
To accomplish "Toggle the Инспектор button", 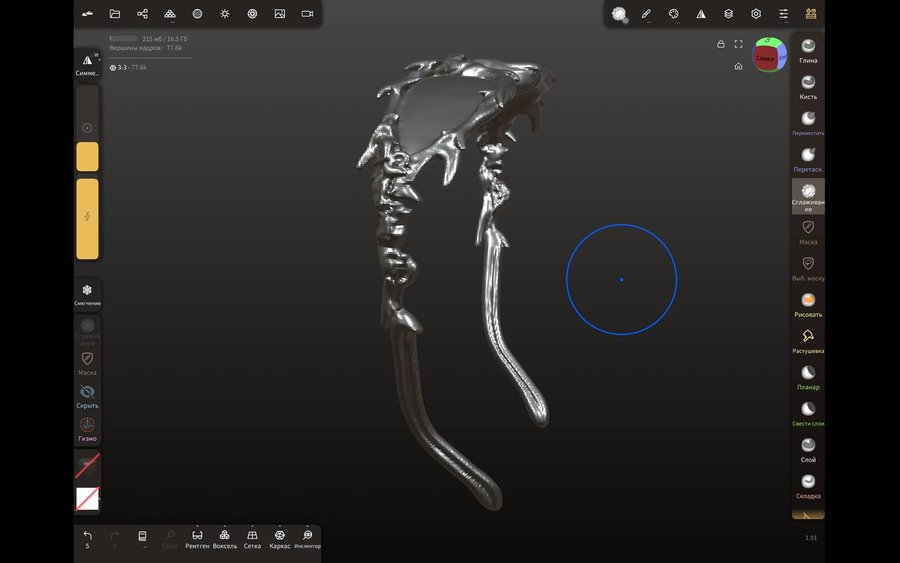I will click(307, 539).
